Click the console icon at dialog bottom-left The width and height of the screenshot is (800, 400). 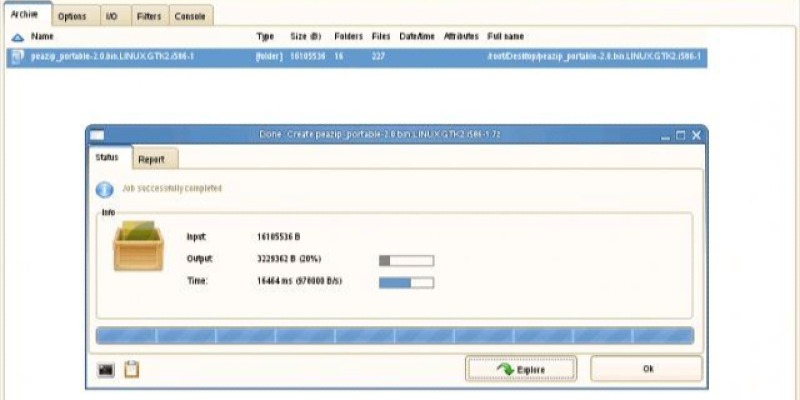(x=105, y=370)
